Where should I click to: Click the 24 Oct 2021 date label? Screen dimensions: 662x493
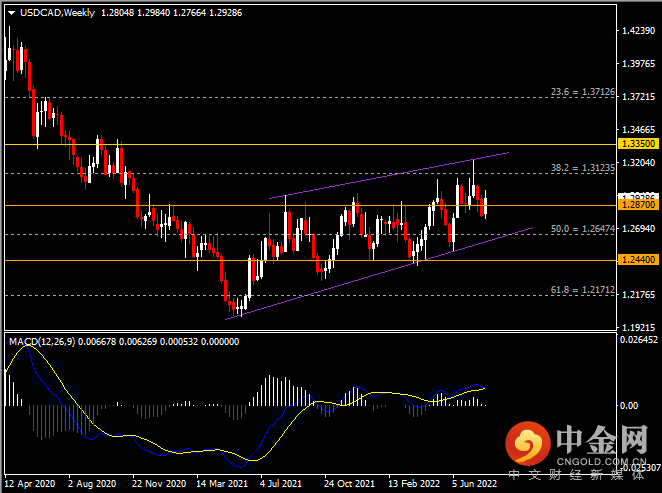click(x=349, y=484)
